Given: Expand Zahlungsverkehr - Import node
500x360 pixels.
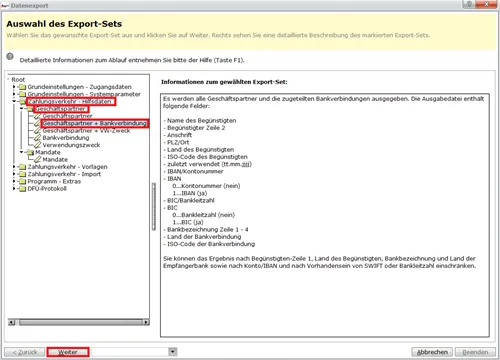Looking at the screenshot, I should tap(14, 174).
